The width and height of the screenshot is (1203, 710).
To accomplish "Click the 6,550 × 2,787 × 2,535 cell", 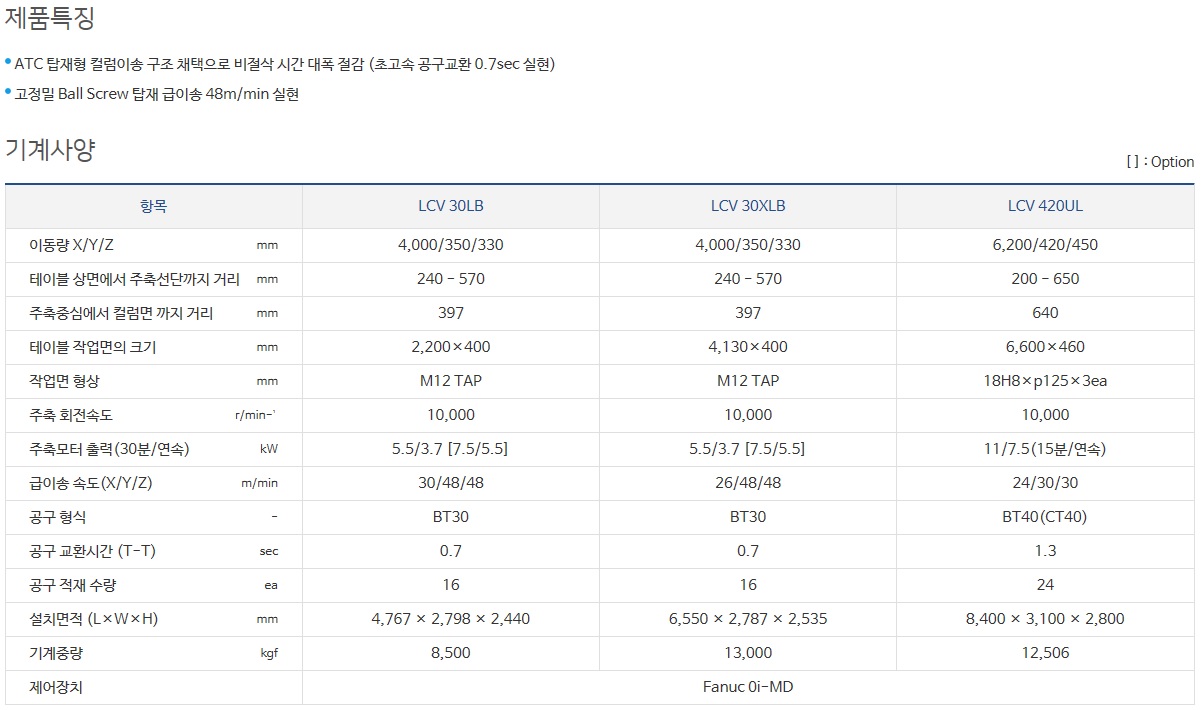I will (x=748, y=619).
